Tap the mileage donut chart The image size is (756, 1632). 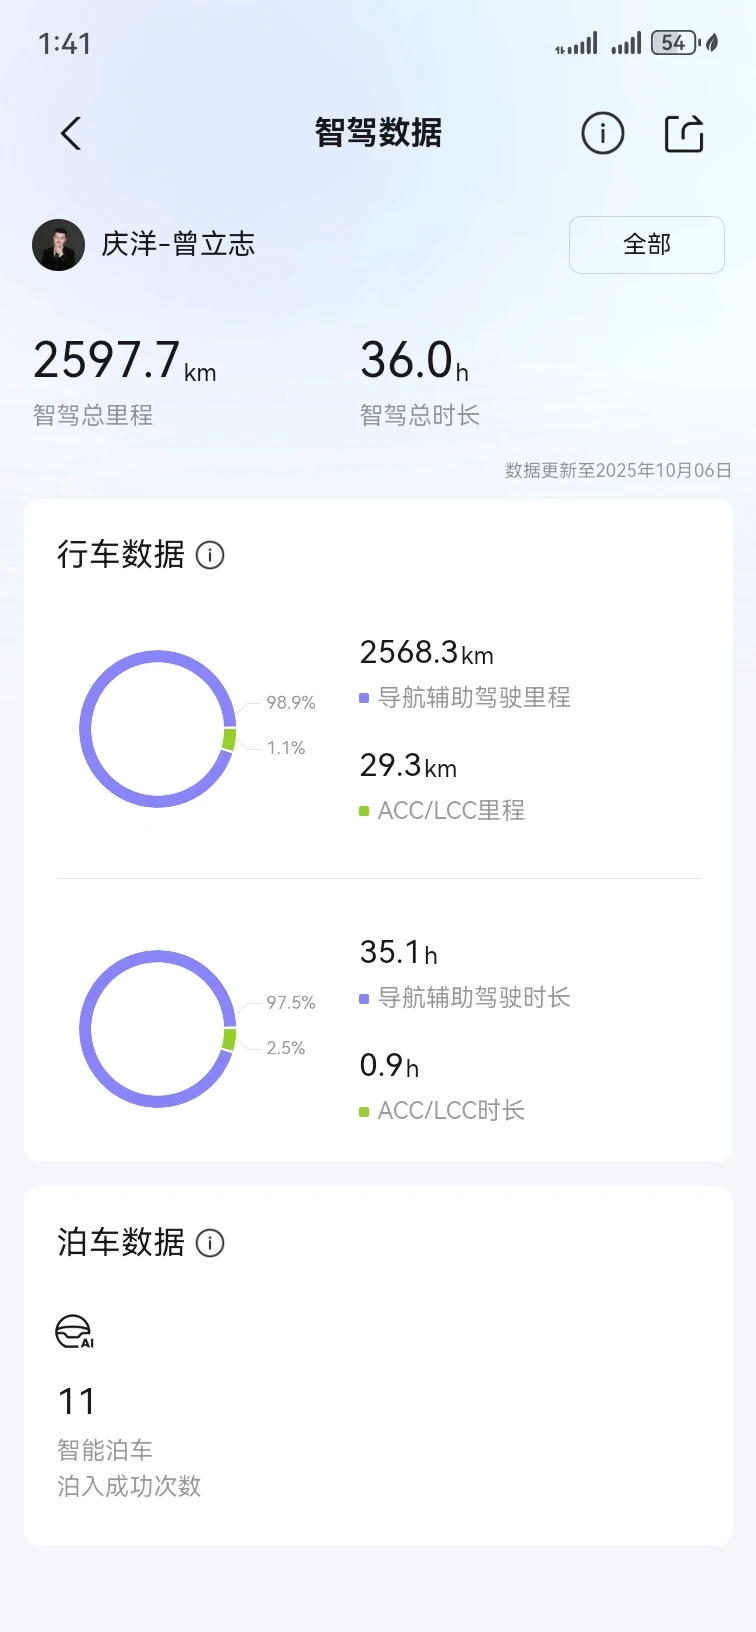click(x=158, y=729)
